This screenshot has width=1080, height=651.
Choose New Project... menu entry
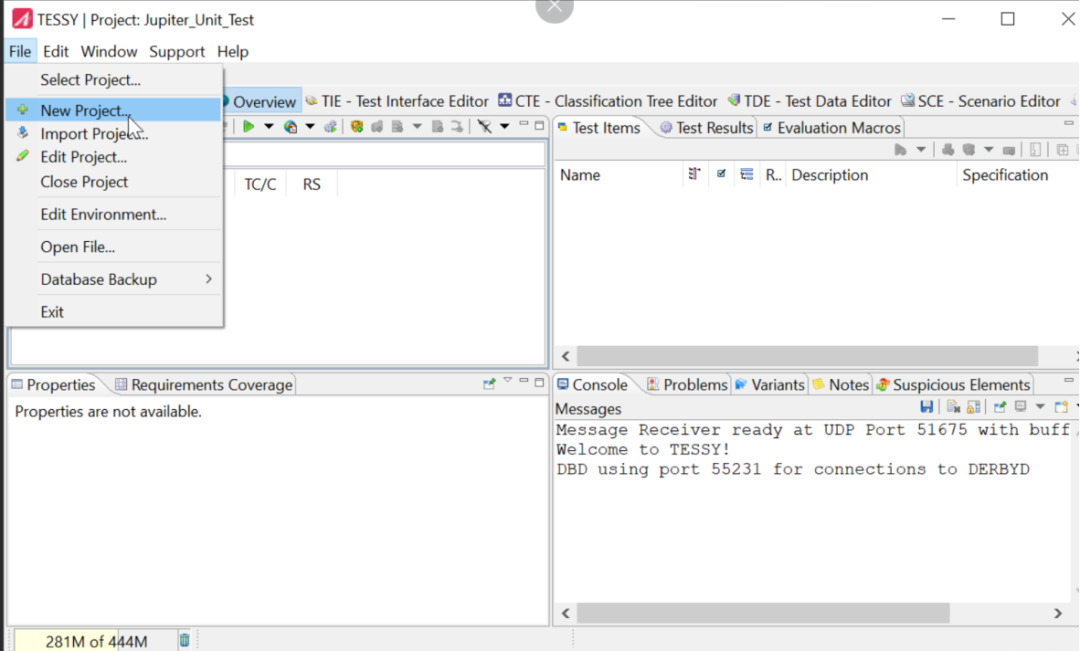coord(114,110)
